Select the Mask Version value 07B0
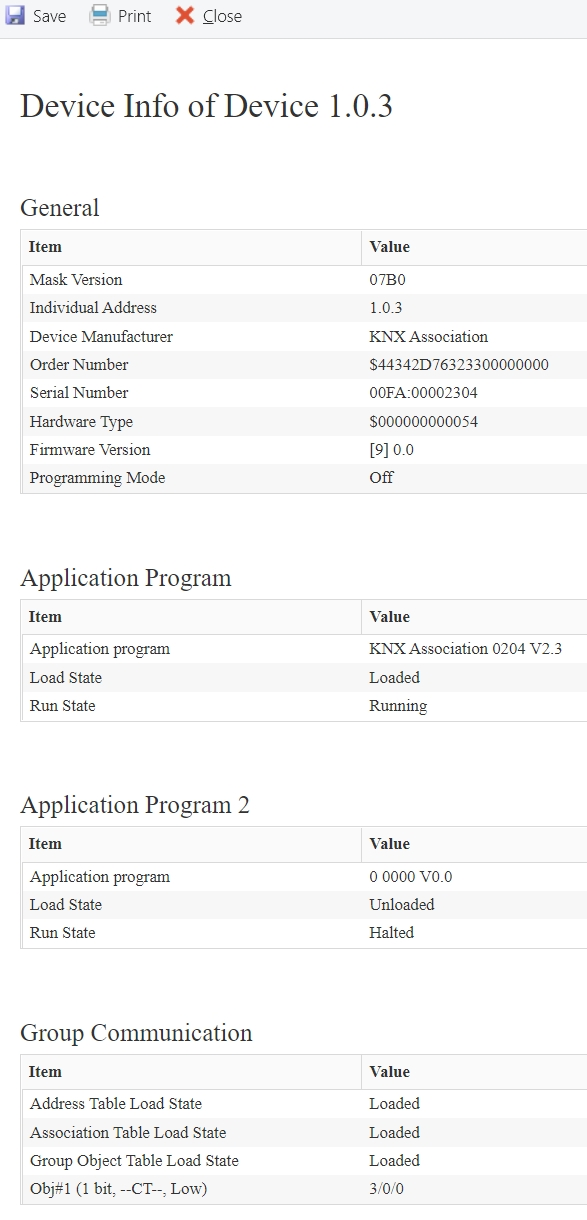Viewport: 587px width, 1220px height. [x=387, y=280]
